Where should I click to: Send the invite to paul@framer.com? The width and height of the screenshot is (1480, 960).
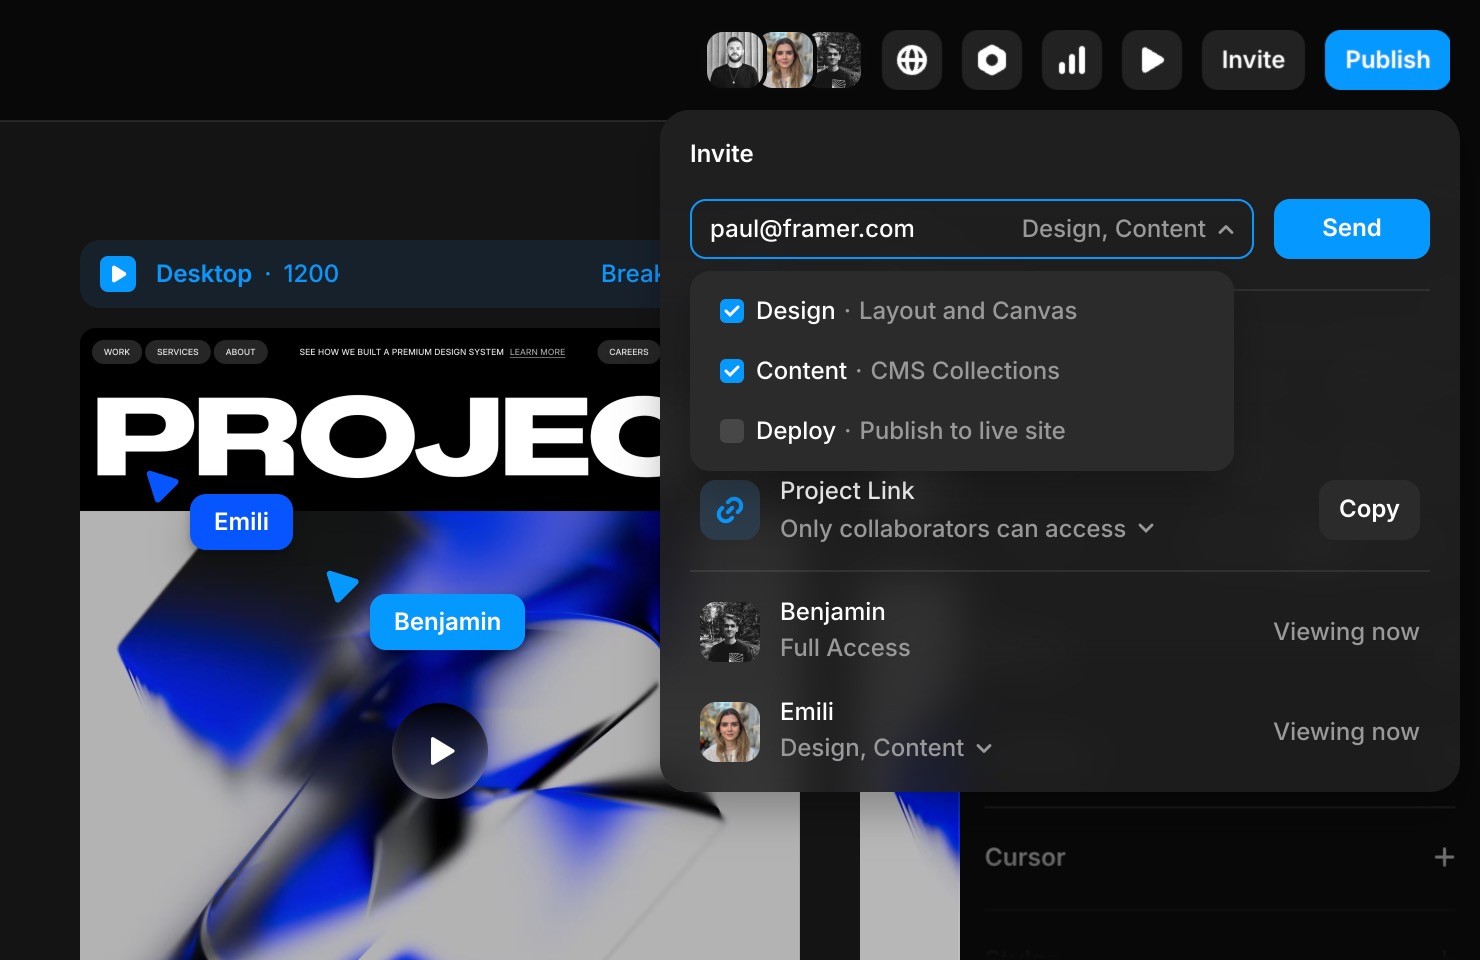point(1351,228)
